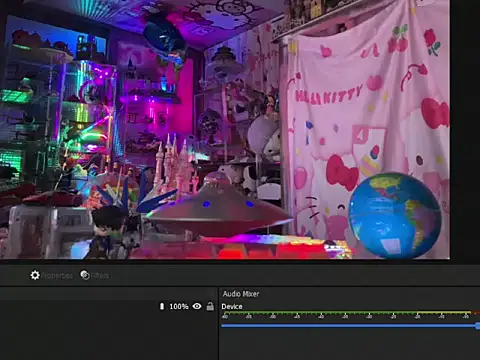The height and width of the screenshot is (360, 480).
Task: Click the 100% value in source row
Action: pyautogui.click(x=179, y=306)
